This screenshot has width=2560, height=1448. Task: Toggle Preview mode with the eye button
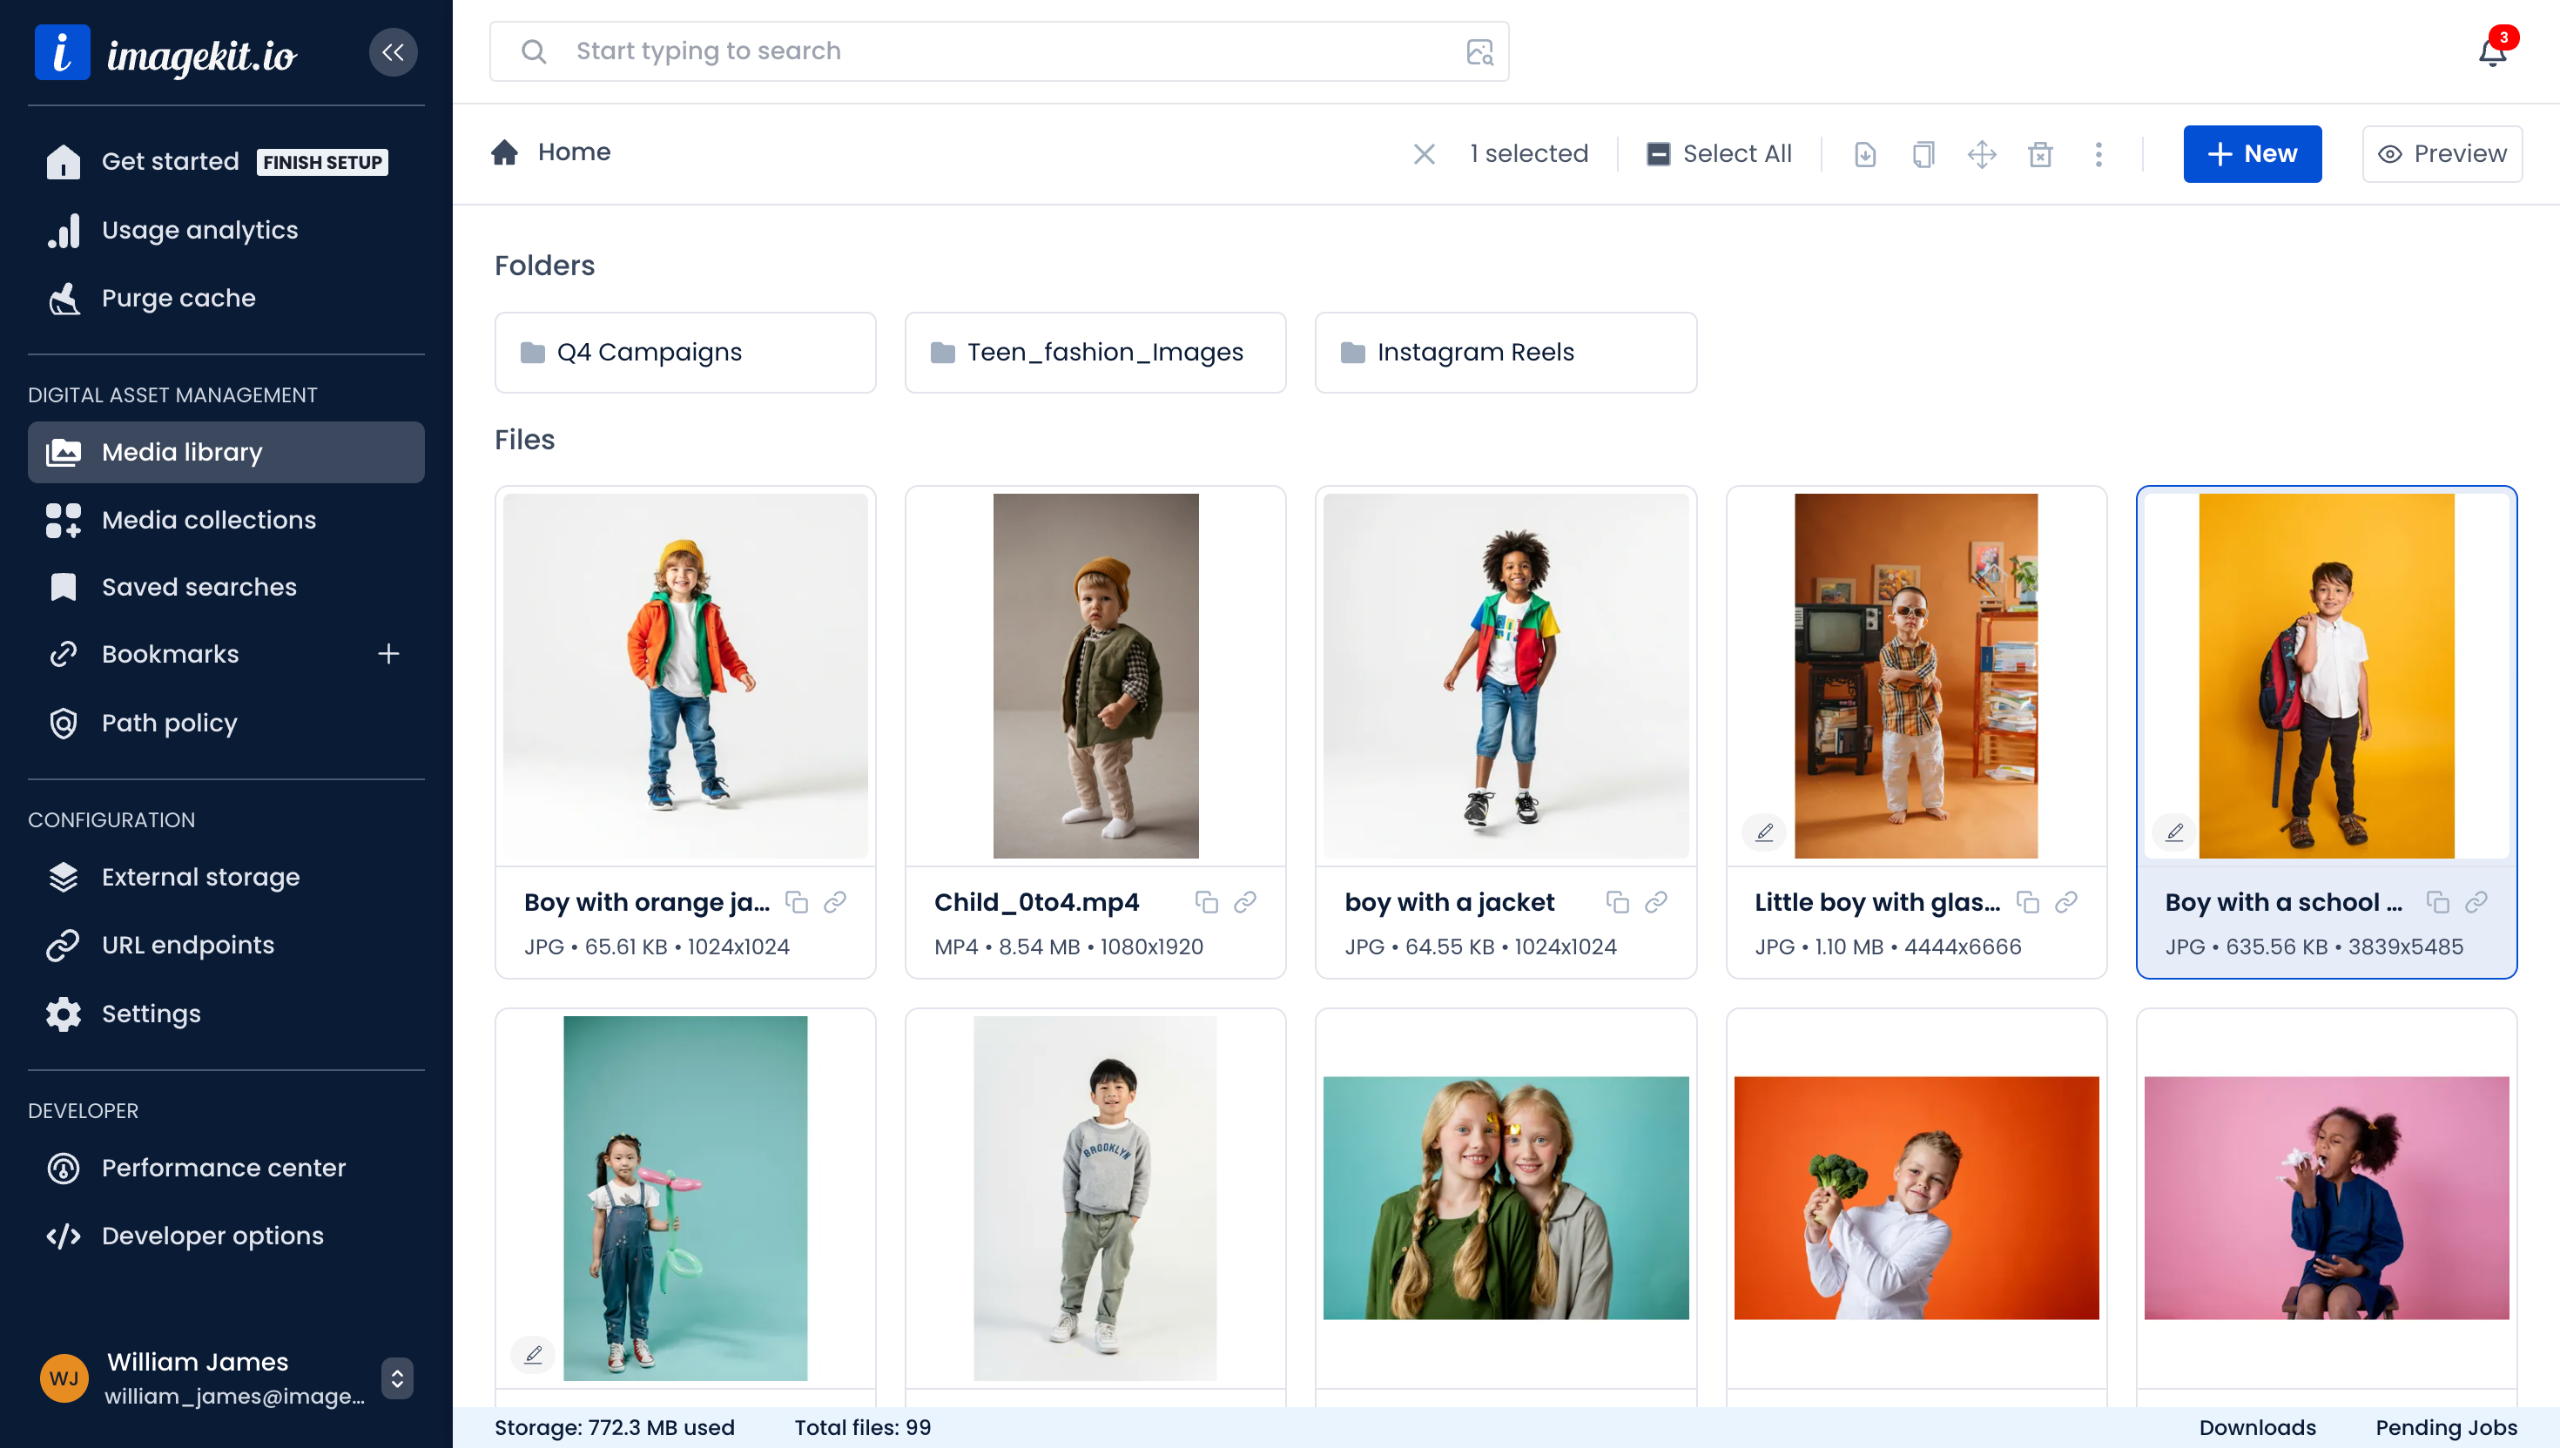(2442, 154)
